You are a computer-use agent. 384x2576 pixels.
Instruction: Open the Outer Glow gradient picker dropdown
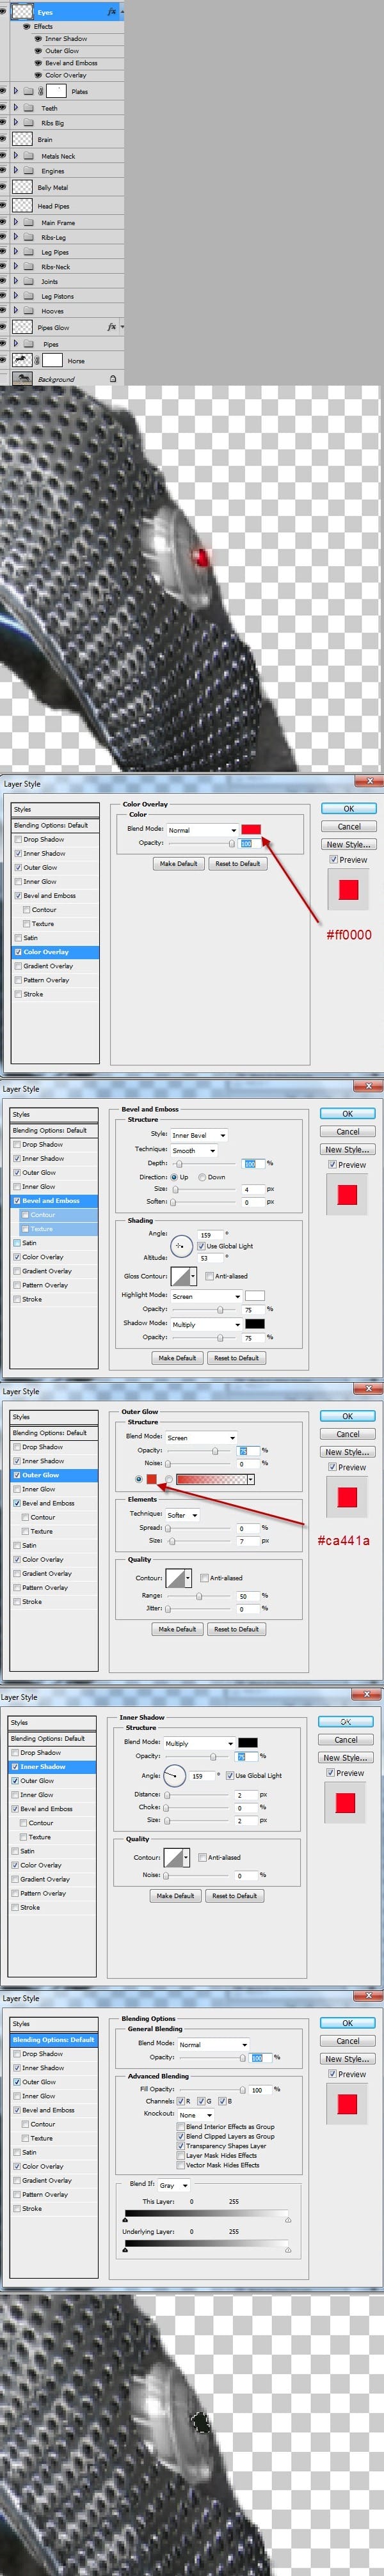250,1479
